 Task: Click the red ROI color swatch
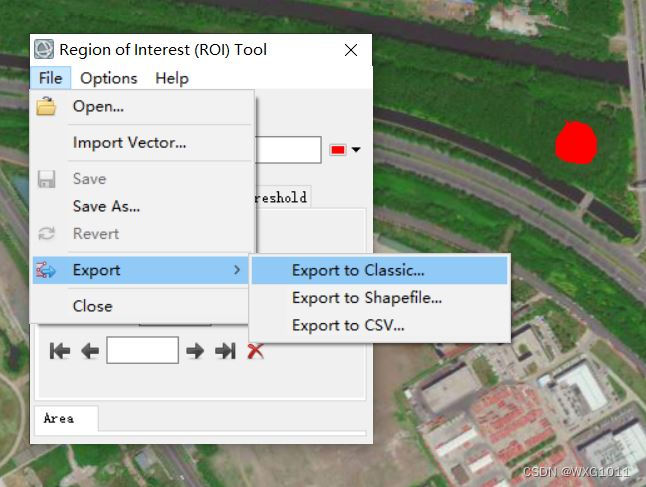(338, 150)
